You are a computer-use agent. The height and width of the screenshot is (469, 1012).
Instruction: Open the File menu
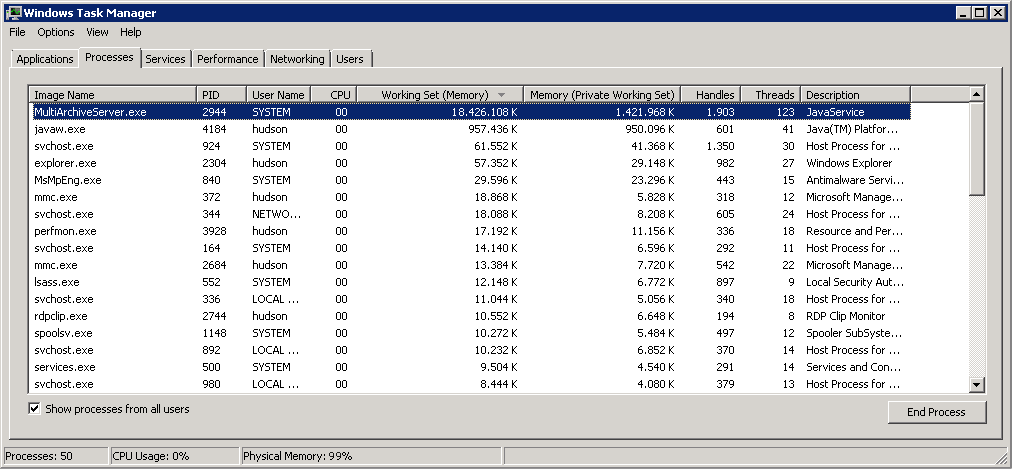point(17,32)
